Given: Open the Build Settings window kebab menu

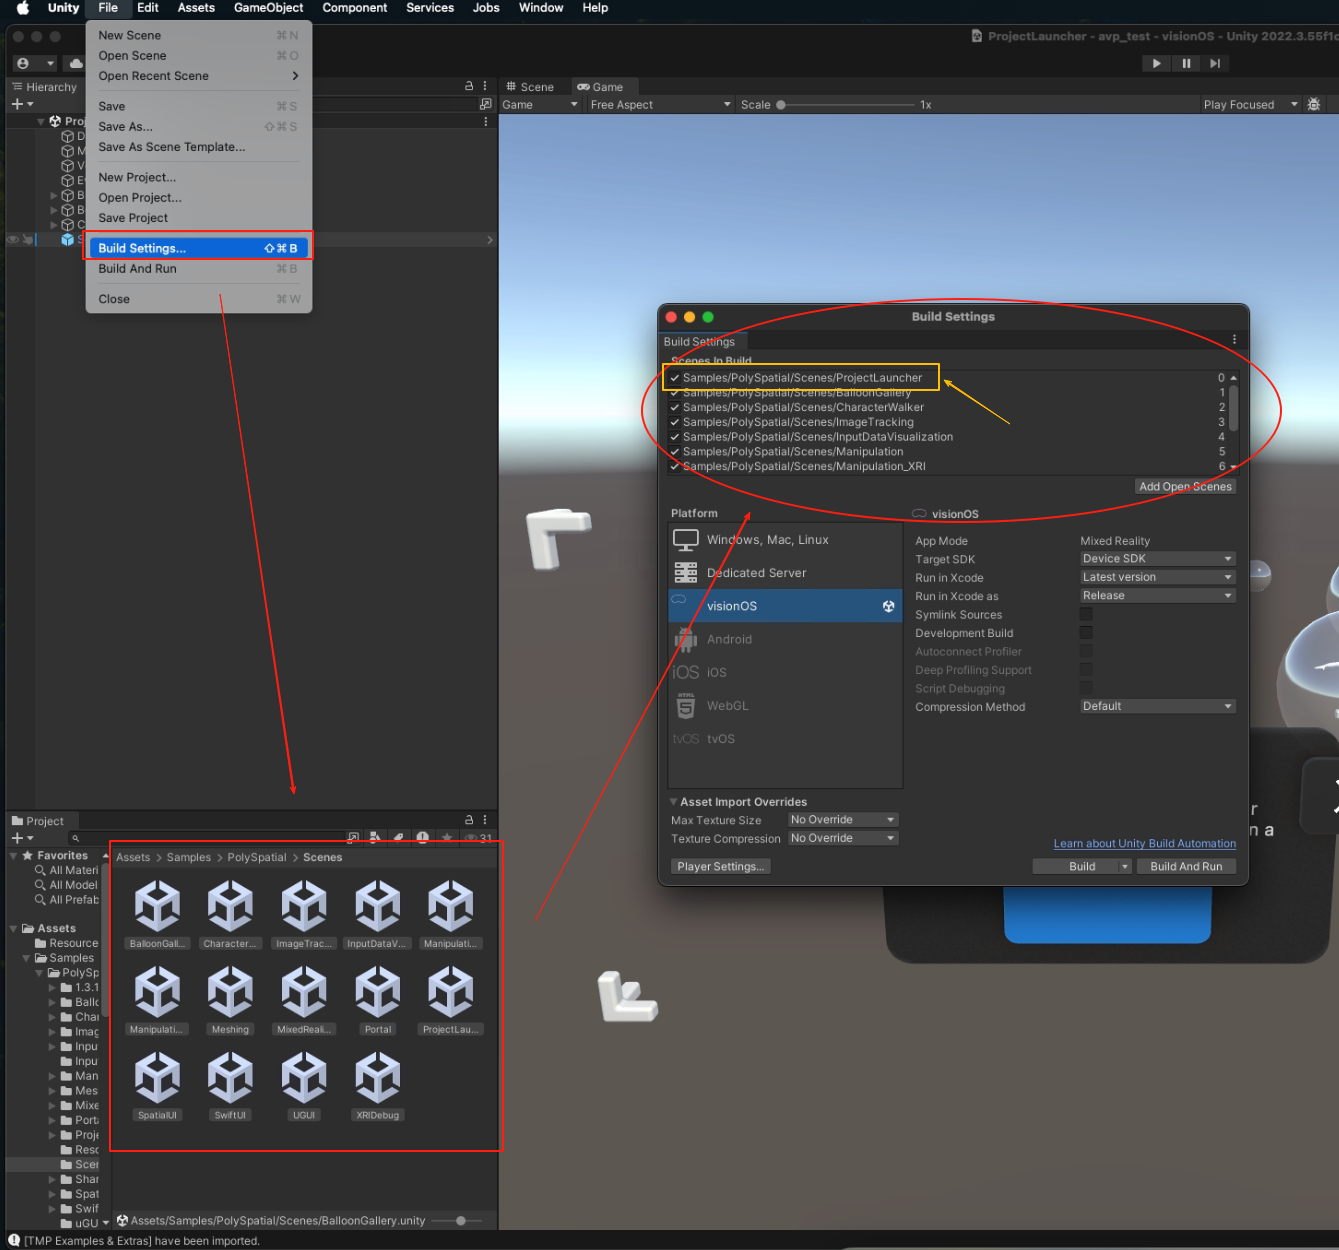Looking at the screenshot, I should (1234, 340).
